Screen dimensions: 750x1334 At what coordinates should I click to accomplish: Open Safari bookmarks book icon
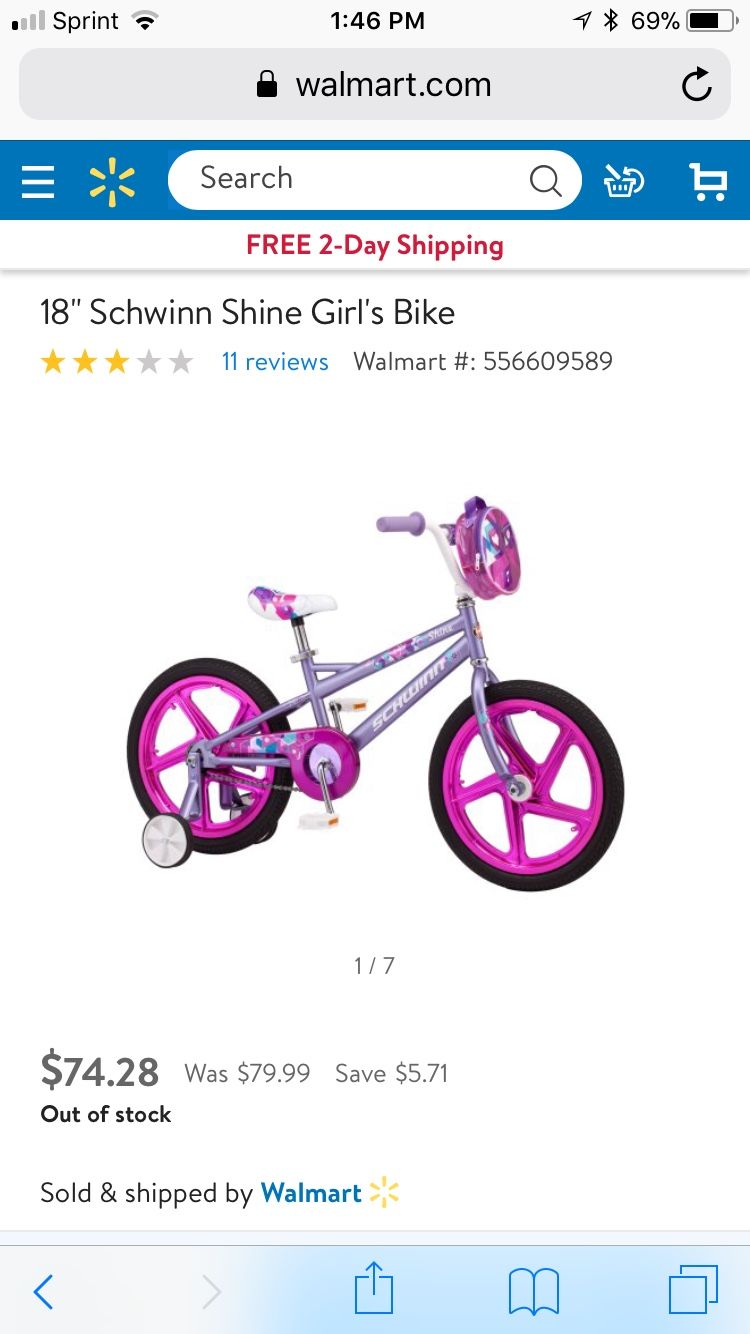click(x=534, y=1291)
